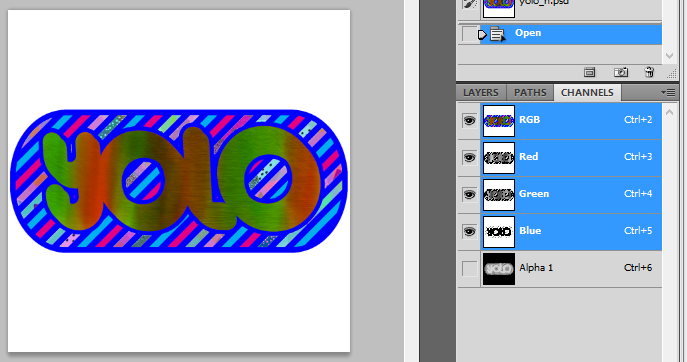Click the yolo snapshot thumbnail in History
687x362 pixels.
(x=499, y=7)
